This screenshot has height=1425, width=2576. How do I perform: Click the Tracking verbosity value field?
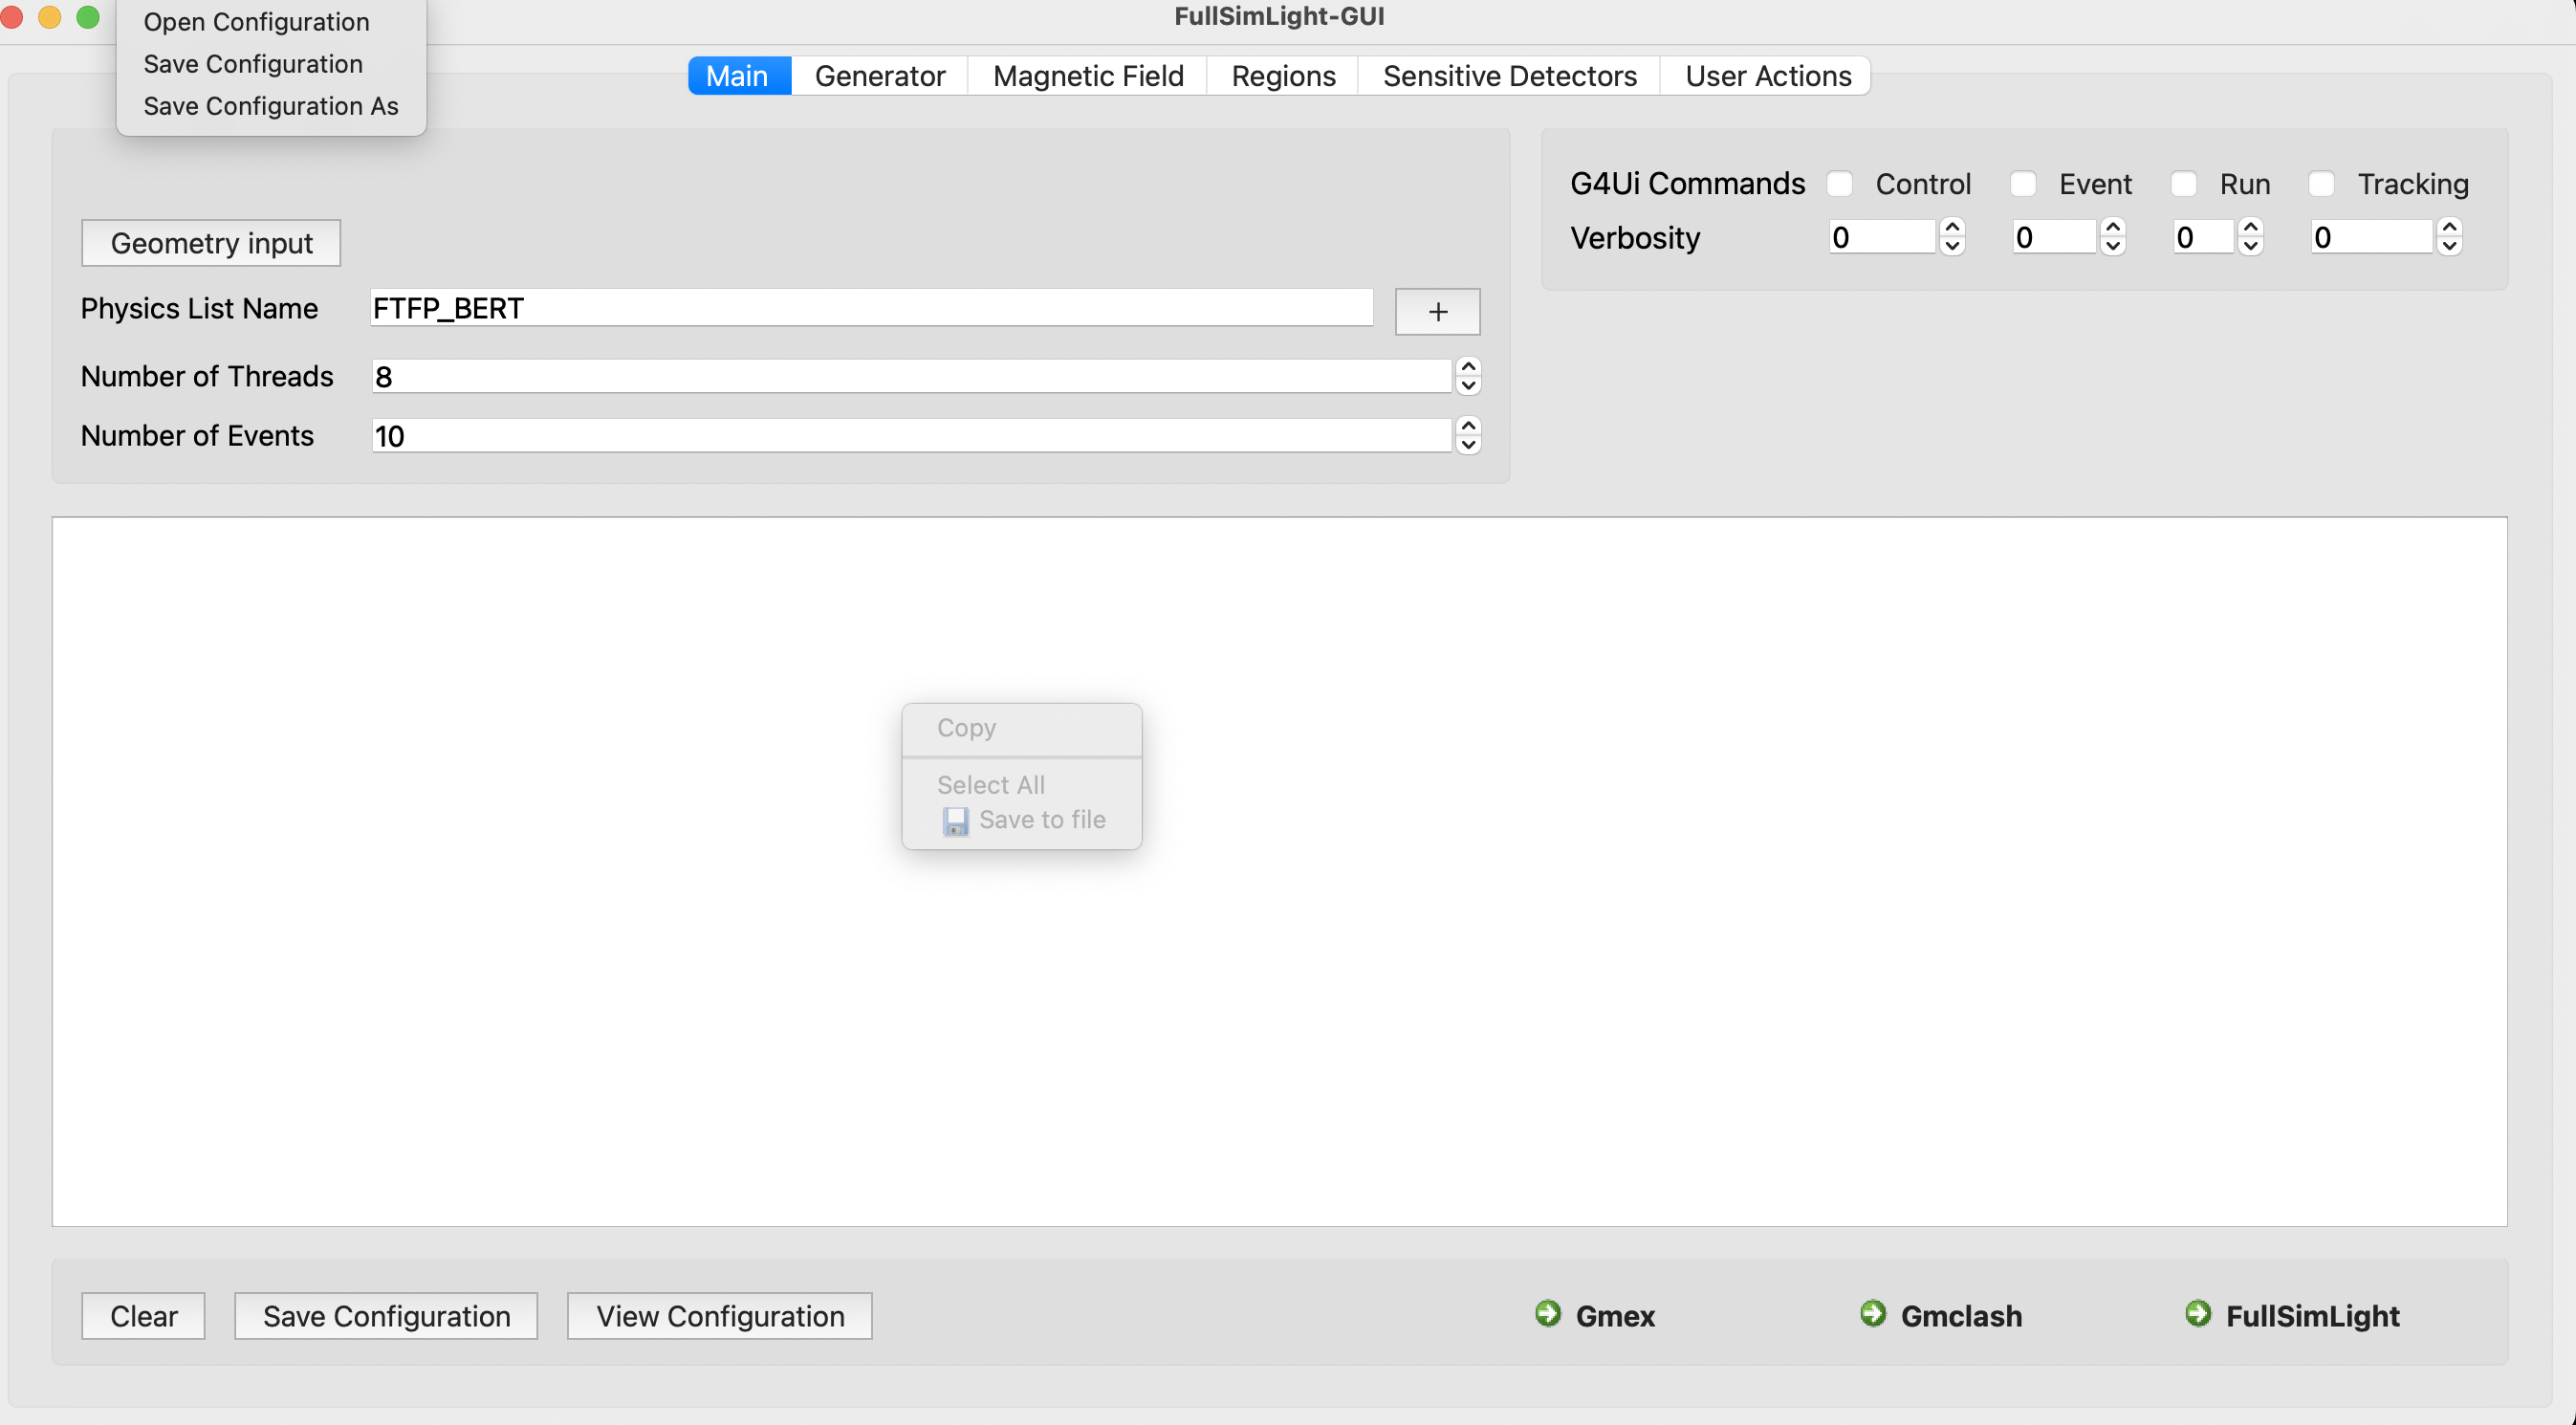pos(2371,237)
